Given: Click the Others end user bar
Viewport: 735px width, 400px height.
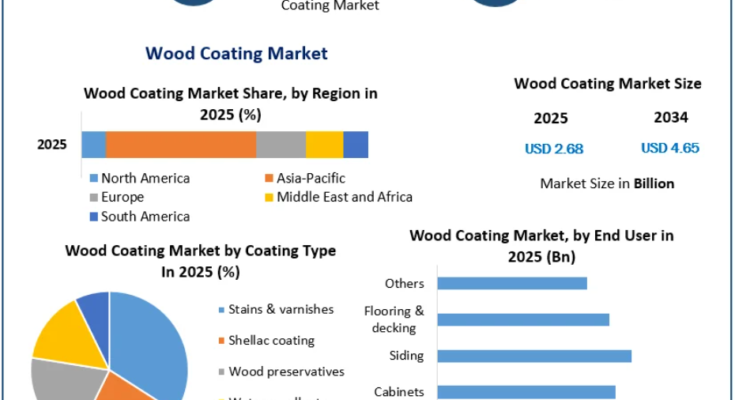Looking at the screenshot, I should pyautogui.click(x=512, y=283).
